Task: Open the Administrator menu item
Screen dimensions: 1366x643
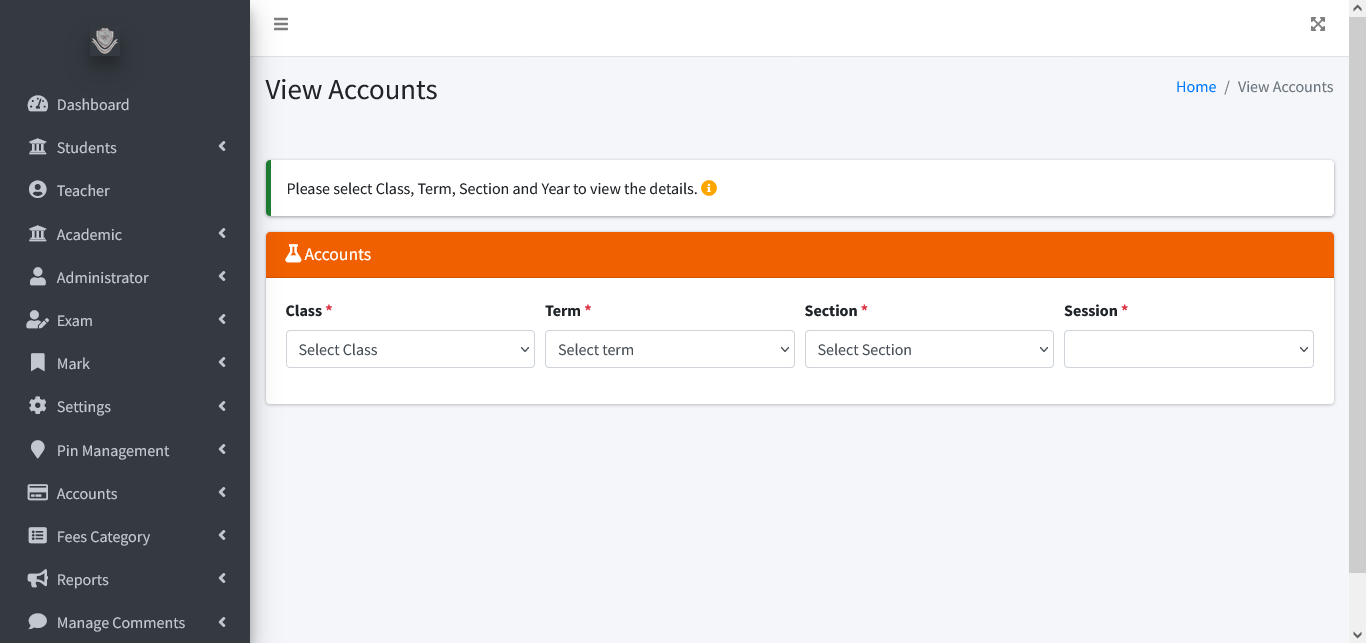Action: [x=125, y=277]
